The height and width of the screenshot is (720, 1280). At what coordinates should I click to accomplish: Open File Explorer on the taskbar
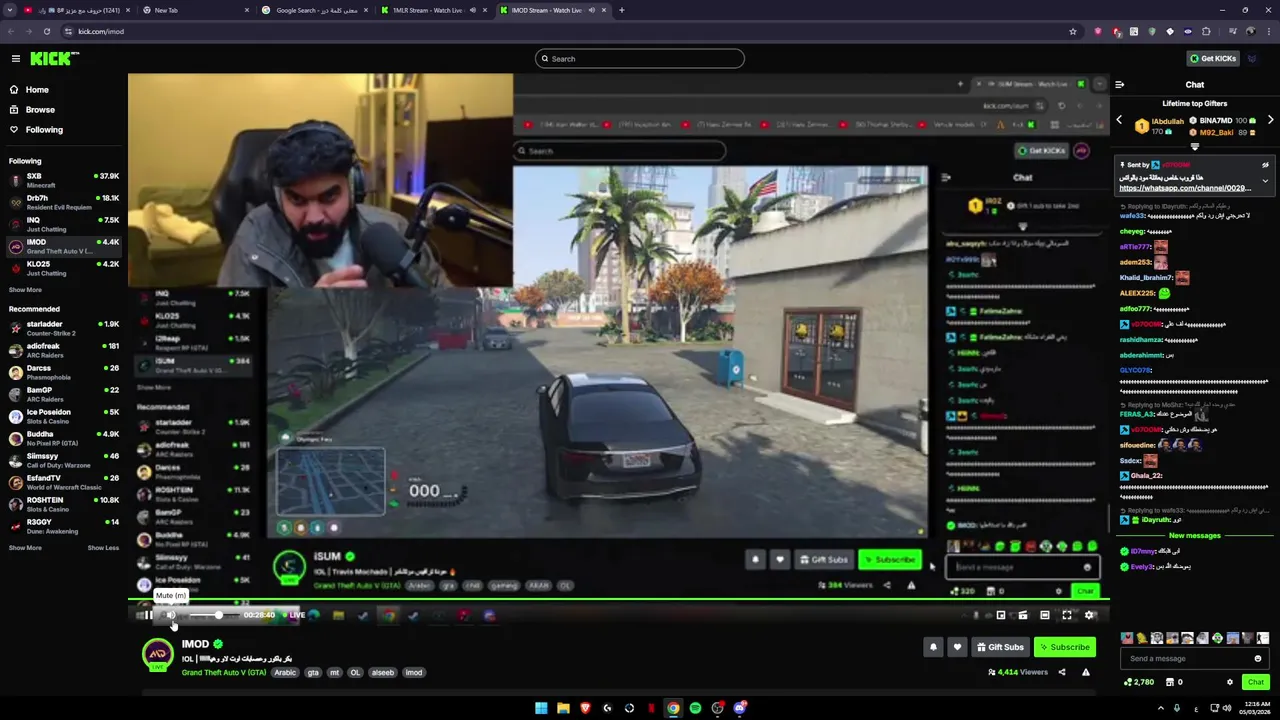pos(563,708)
